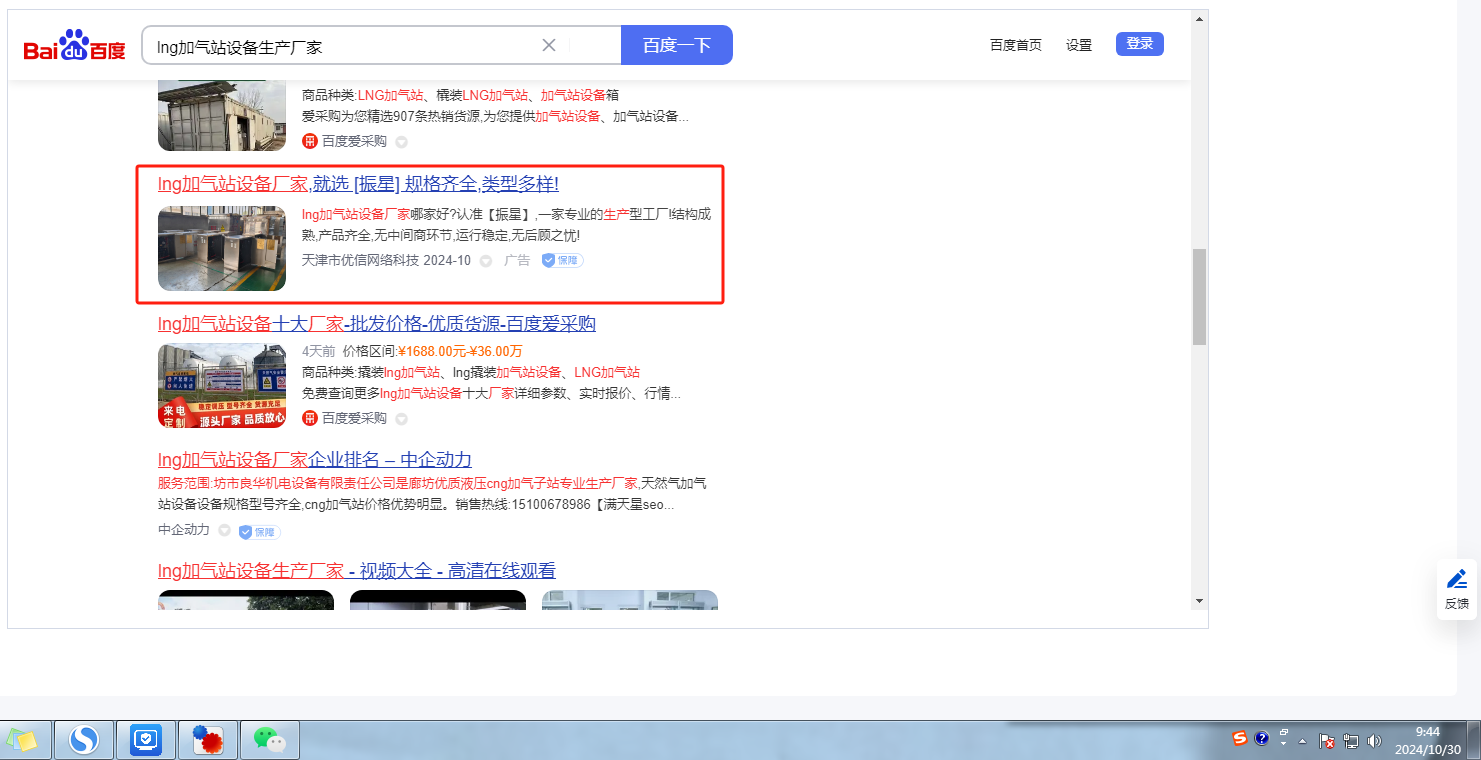Click the 登录 login button

pyautogui.click(x=1139, y=44)
